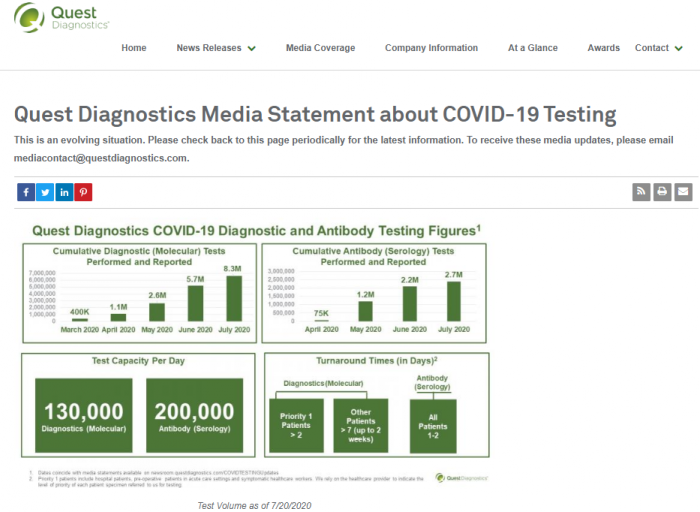
Task: Click the All Patients 1-2 box
Action: [433, 426]
